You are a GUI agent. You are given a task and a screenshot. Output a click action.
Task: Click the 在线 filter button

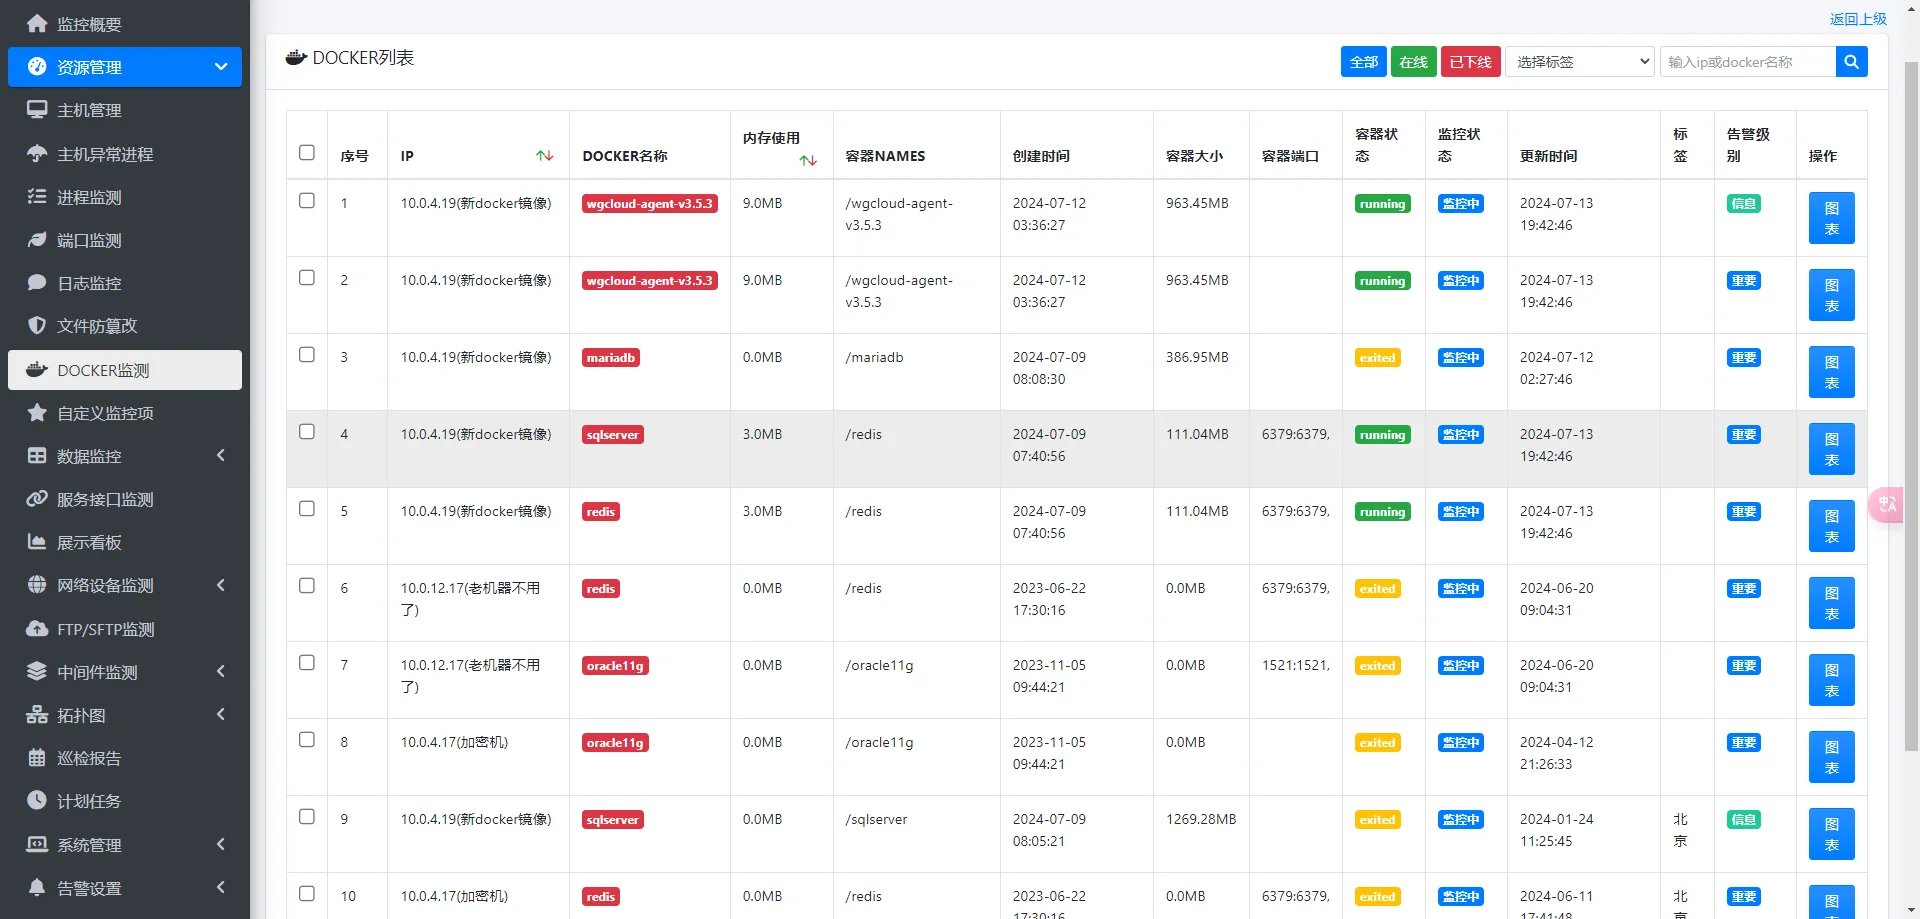pyautogui.click(x=1413, y=62)
